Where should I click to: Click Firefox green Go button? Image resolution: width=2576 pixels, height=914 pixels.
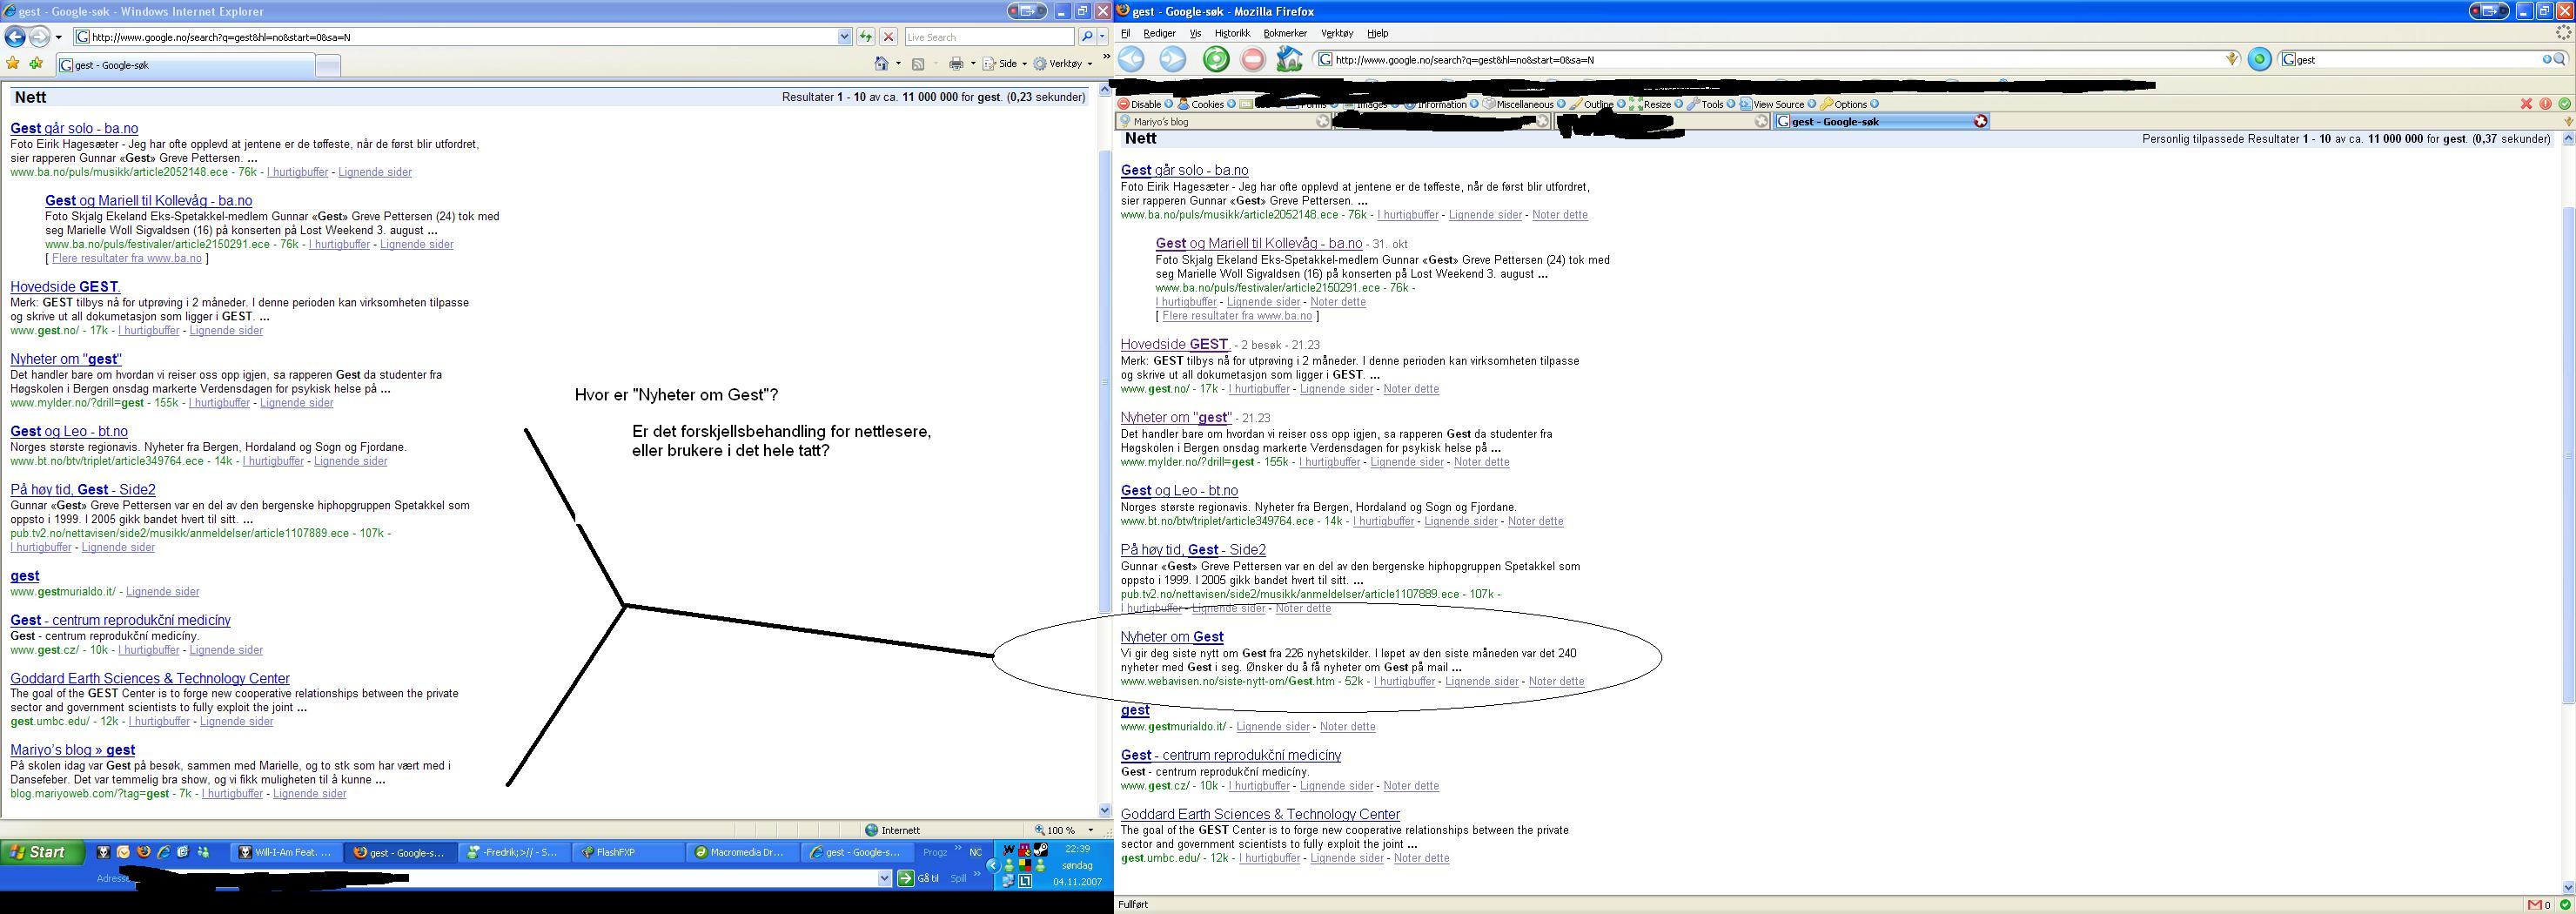coord(2259,59)
